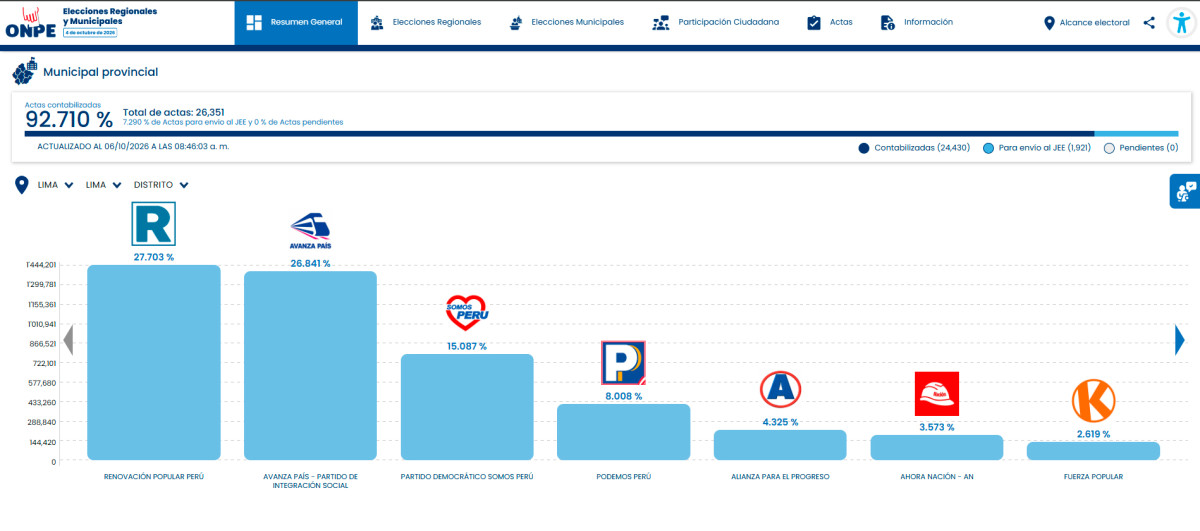This screenshot has height=531, width=1200.
Task: Click the 4.325 % label
Action: coord(780,422)
